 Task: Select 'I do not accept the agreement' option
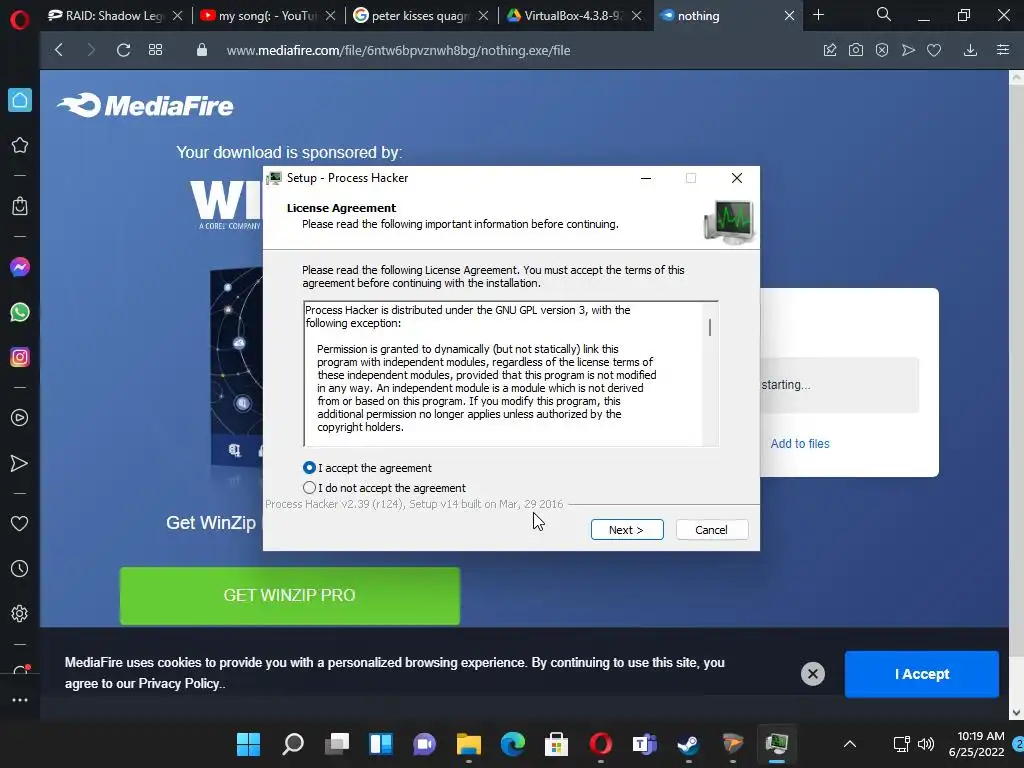tap(310, 488)
